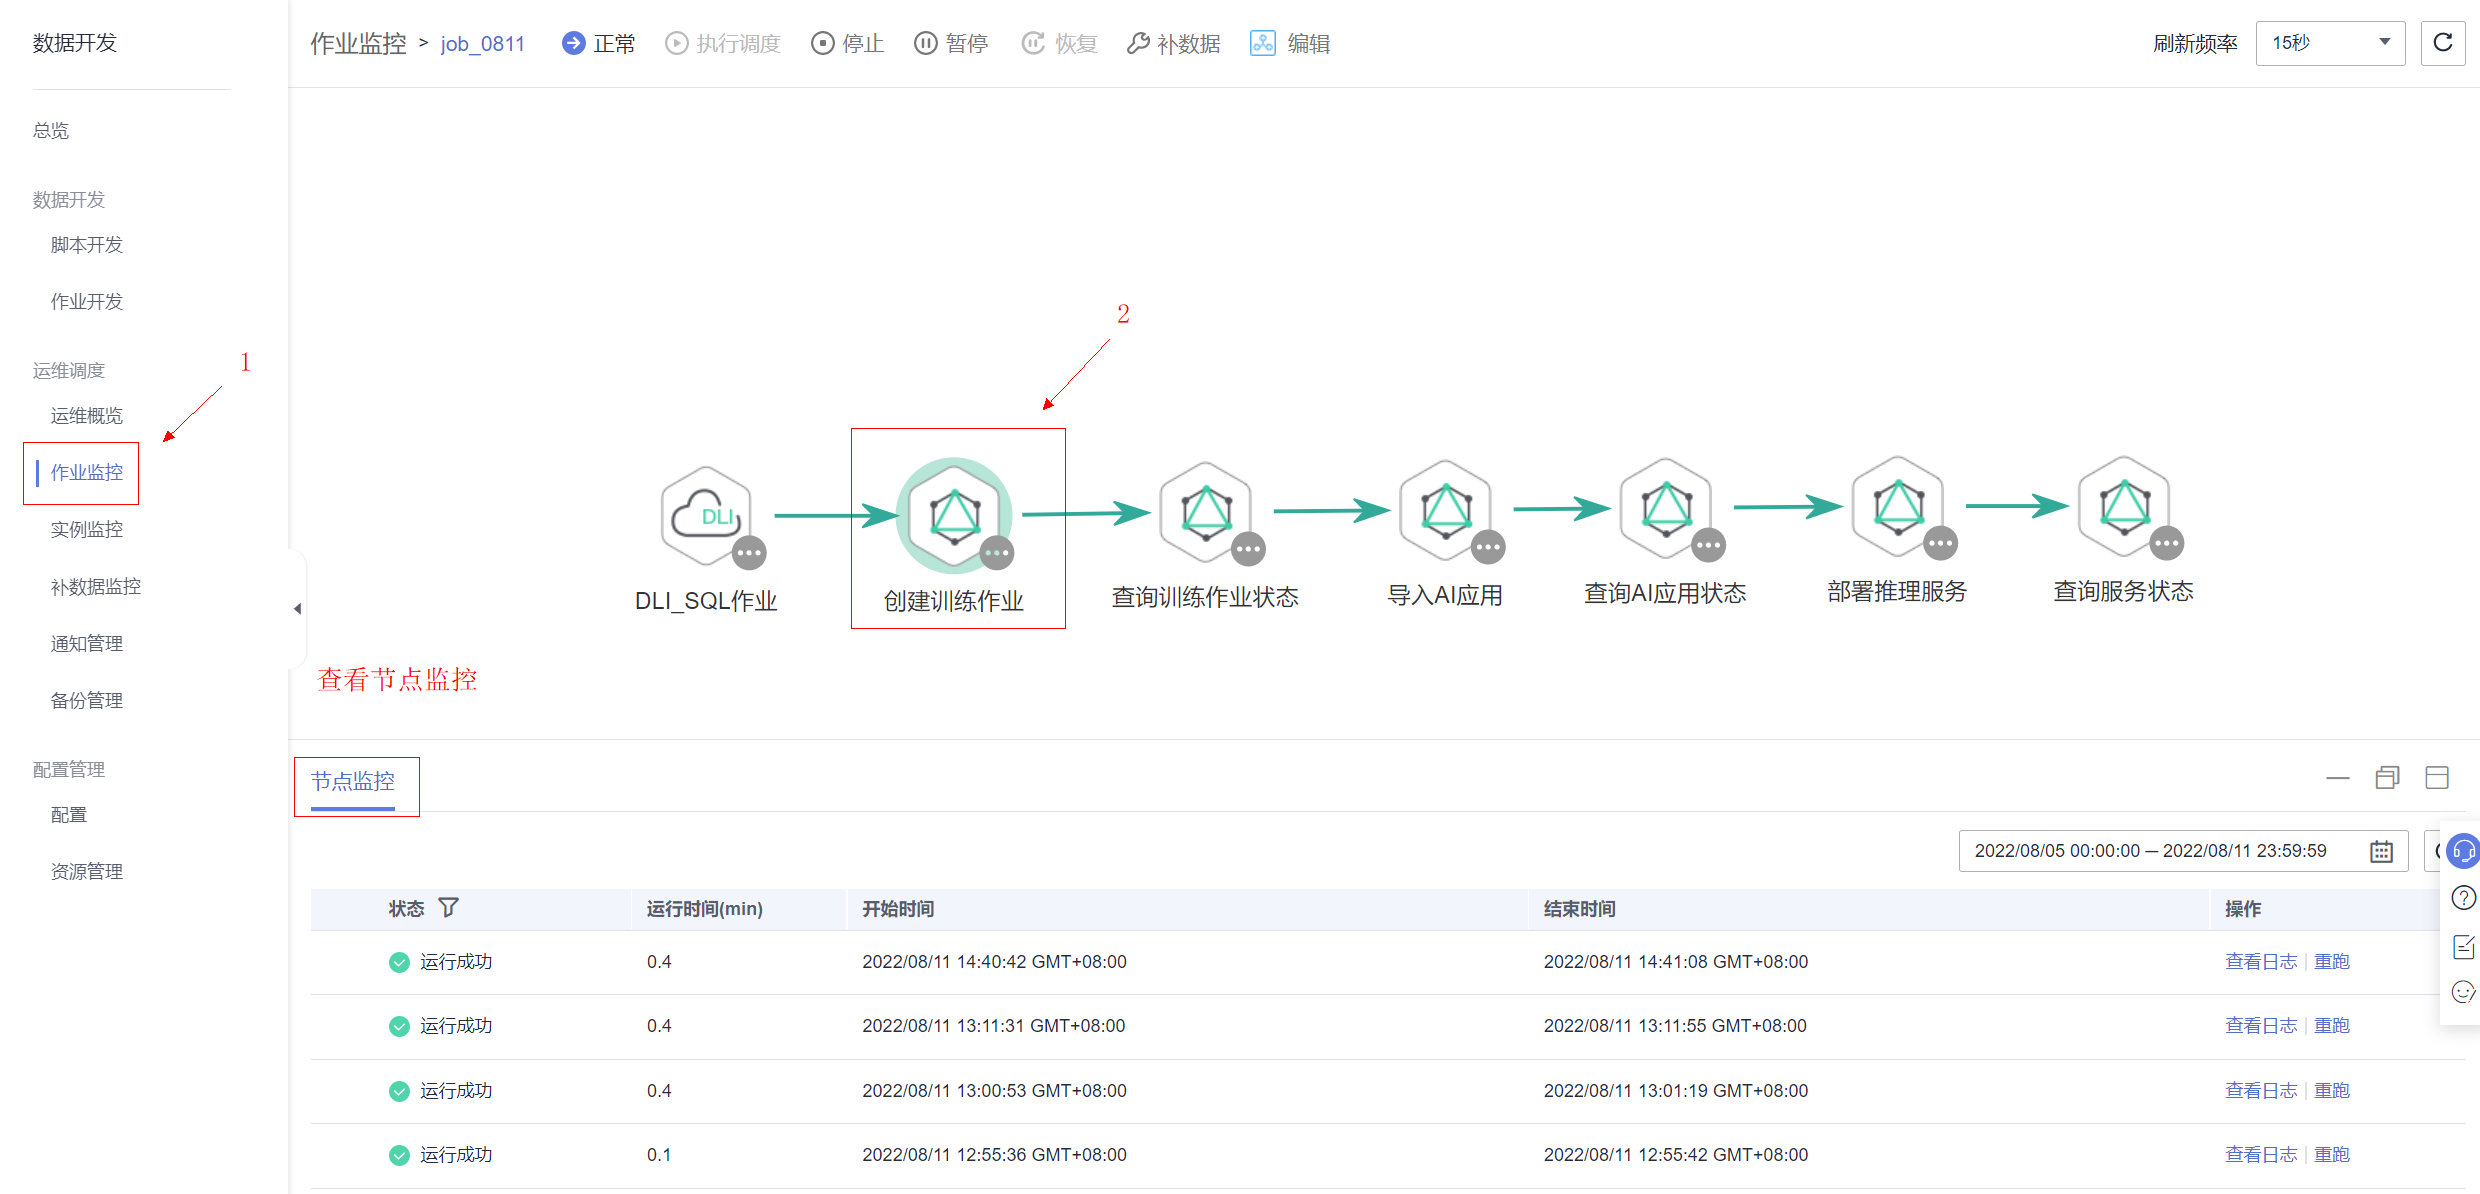Open the more-options dots on 查询训练作业状态 node
Viewport: 2480px width, 1194px height.
1248,548
